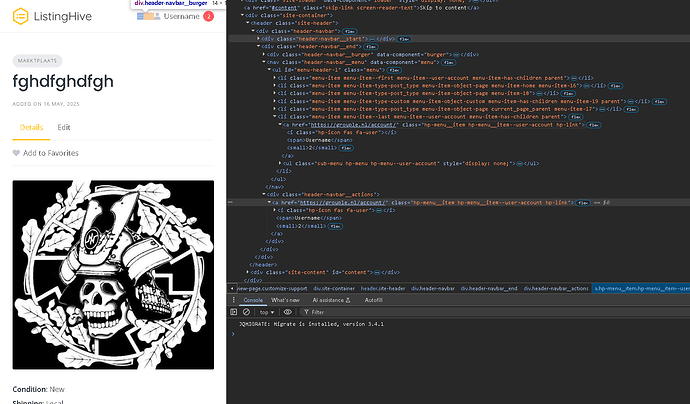Open the top JavaScript context dropdown
690x404 pixels.
[x=267, y=312]
